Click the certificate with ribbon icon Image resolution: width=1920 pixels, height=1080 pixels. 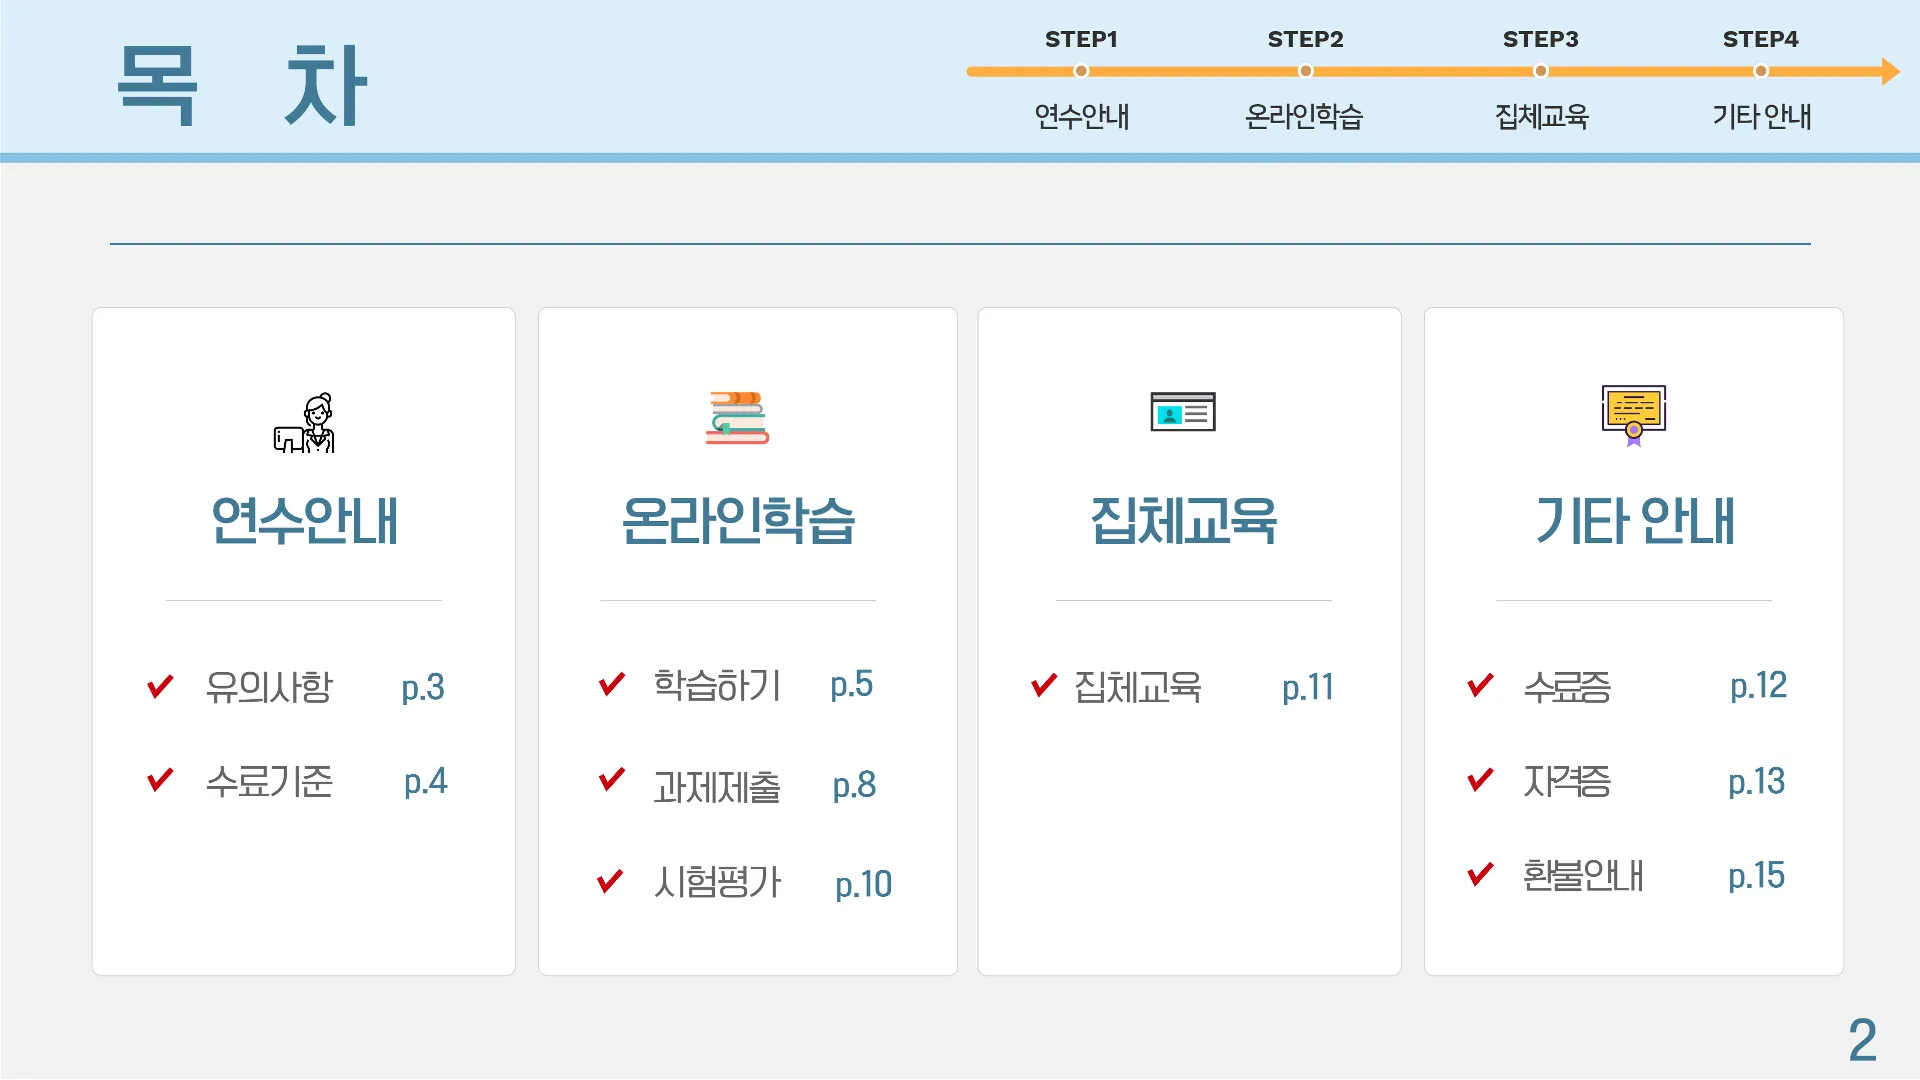tap(1633, 415)
